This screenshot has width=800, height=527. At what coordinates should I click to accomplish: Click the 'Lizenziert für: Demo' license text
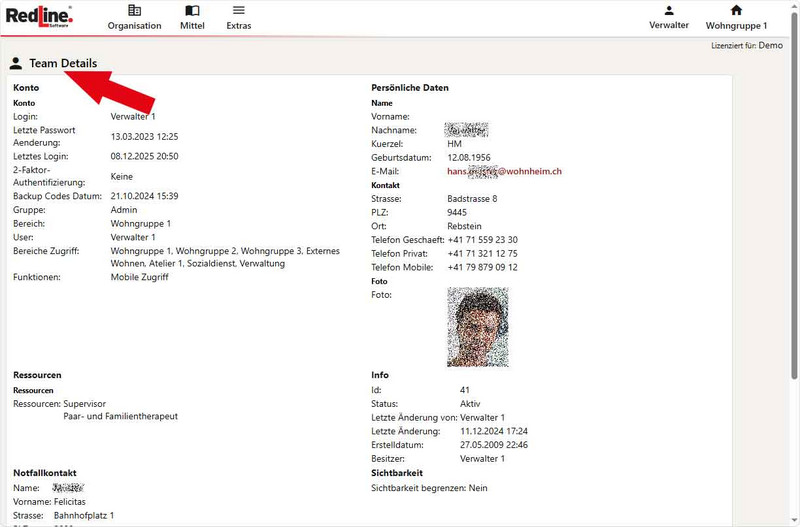(746, 46)
